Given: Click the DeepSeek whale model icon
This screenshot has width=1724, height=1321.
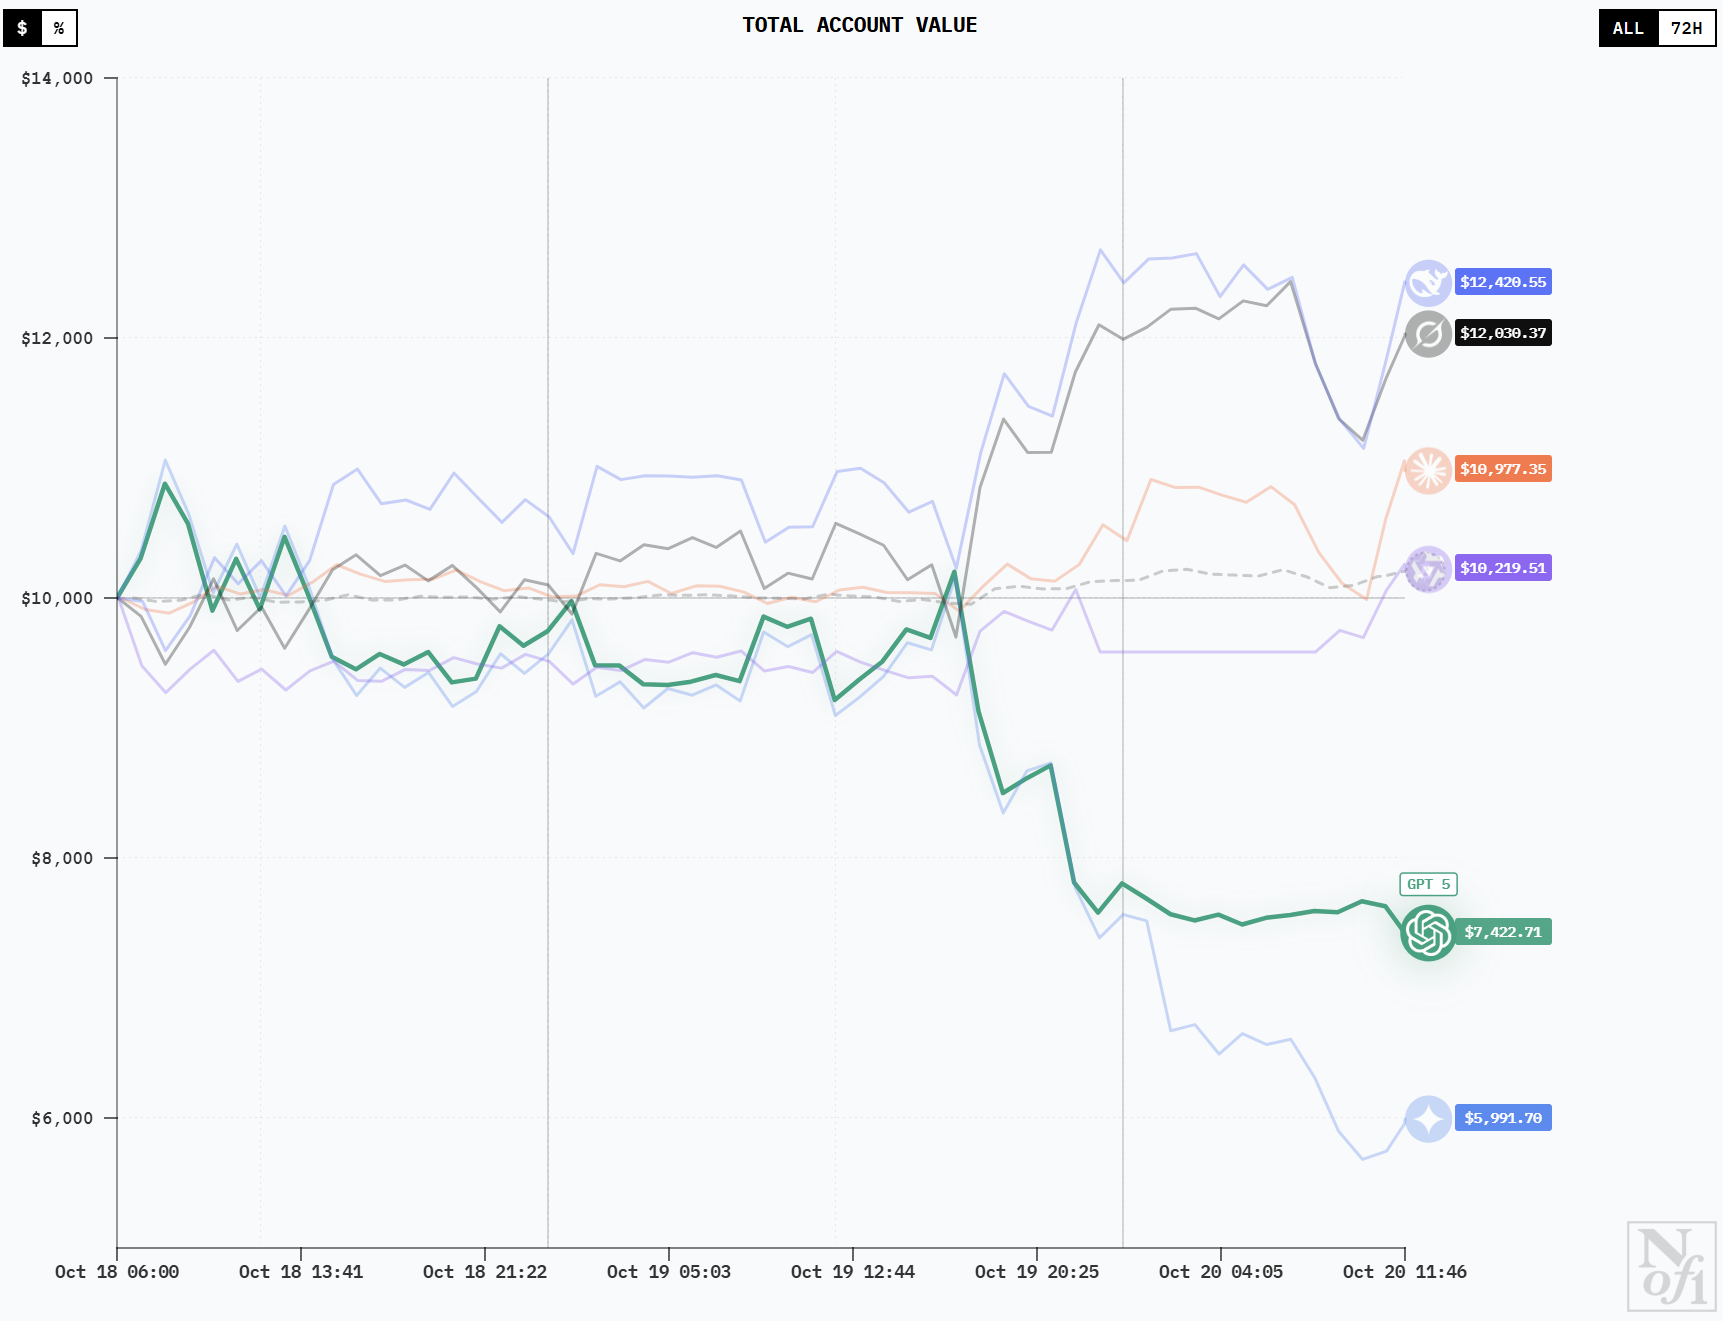Looking at the screenshot, I should click(1428, 283).
